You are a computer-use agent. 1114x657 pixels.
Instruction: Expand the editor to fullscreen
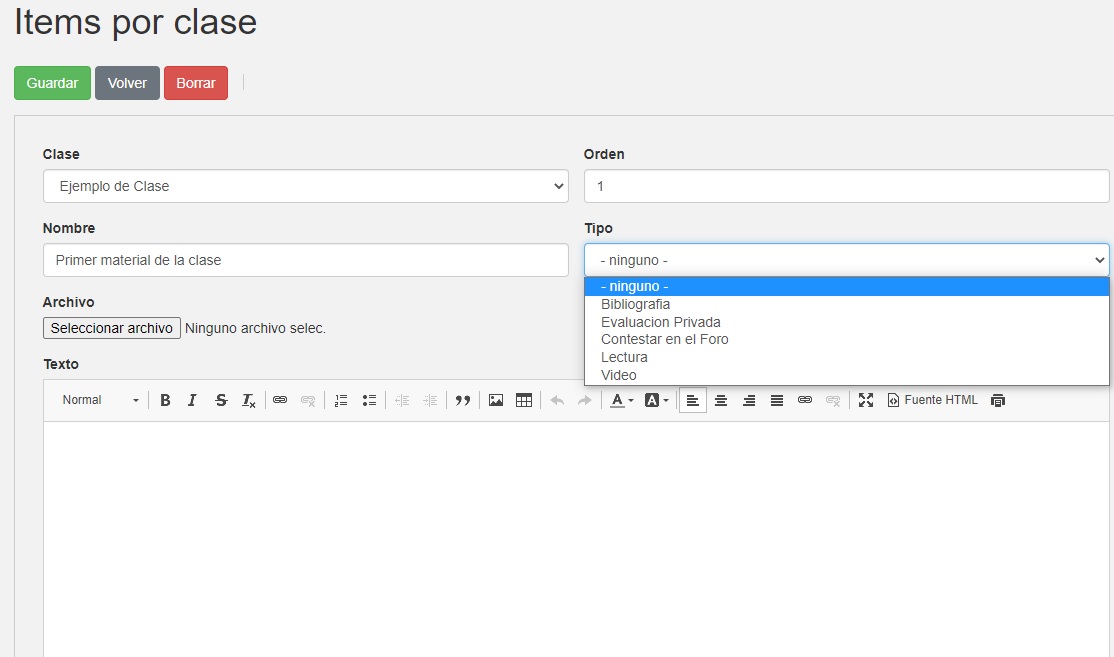point(866,400)
